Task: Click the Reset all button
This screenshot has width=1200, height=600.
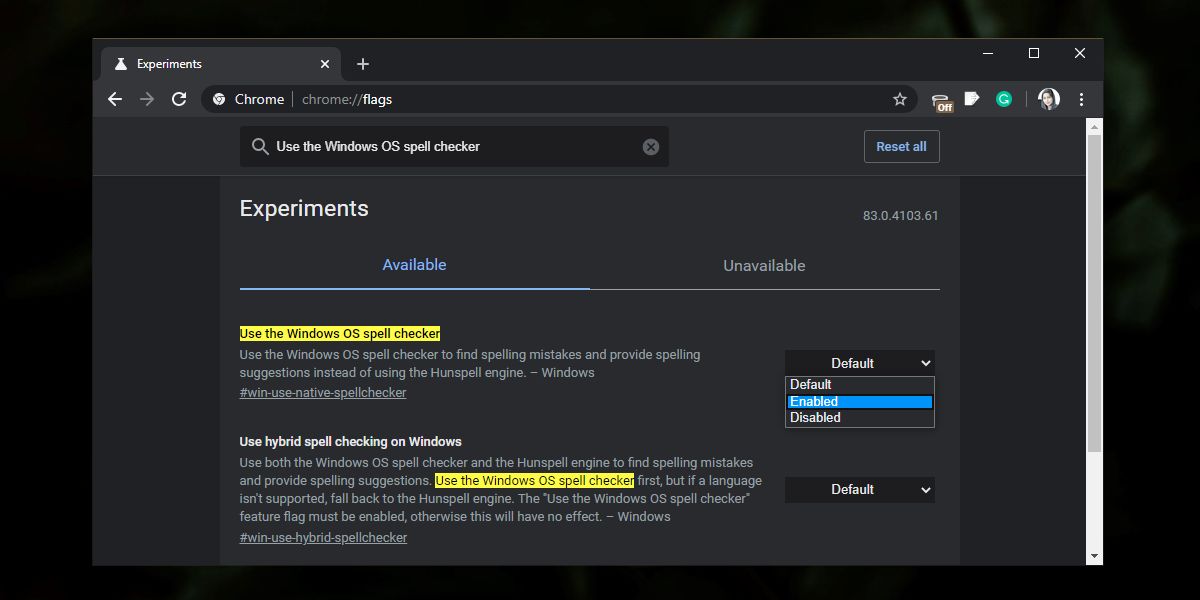Action: pyautogui.click(x=901, y=146)
